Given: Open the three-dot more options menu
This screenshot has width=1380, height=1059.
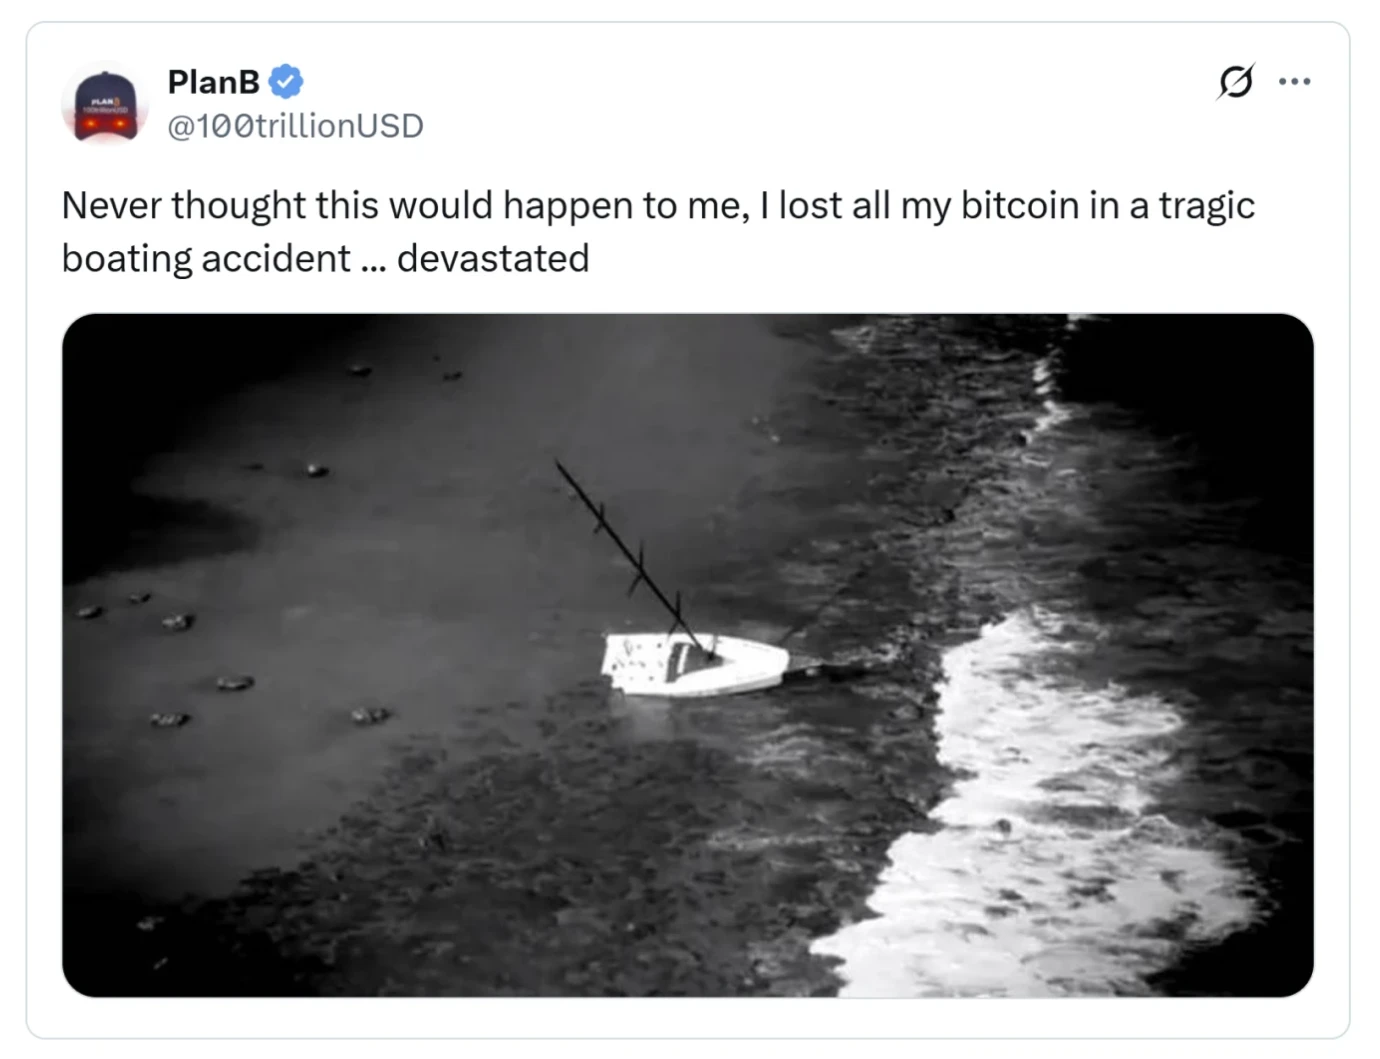Looking at the screenshot, I should coord(1294,81).
